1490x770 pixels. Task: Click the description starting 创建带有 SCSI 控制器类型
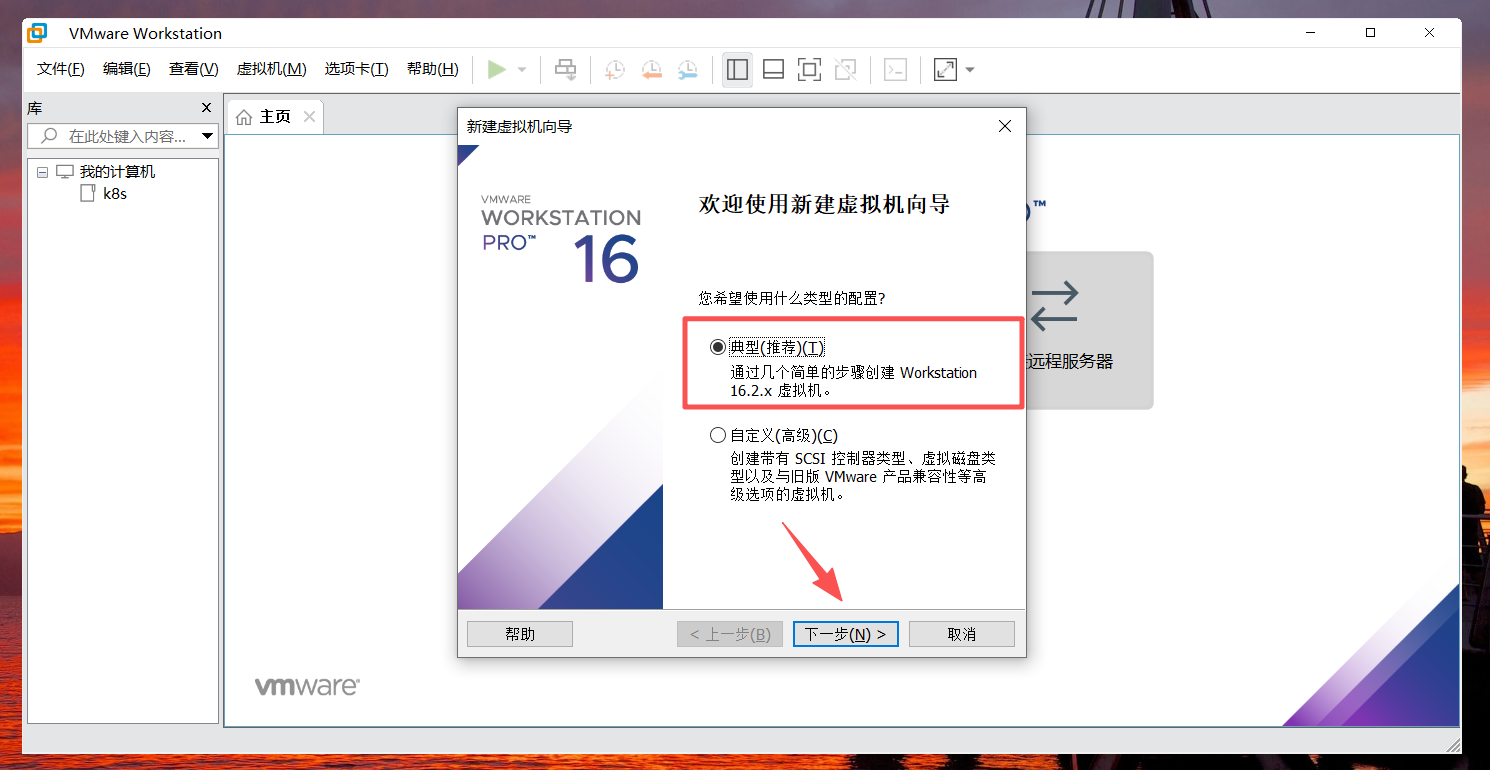(863, 476)
